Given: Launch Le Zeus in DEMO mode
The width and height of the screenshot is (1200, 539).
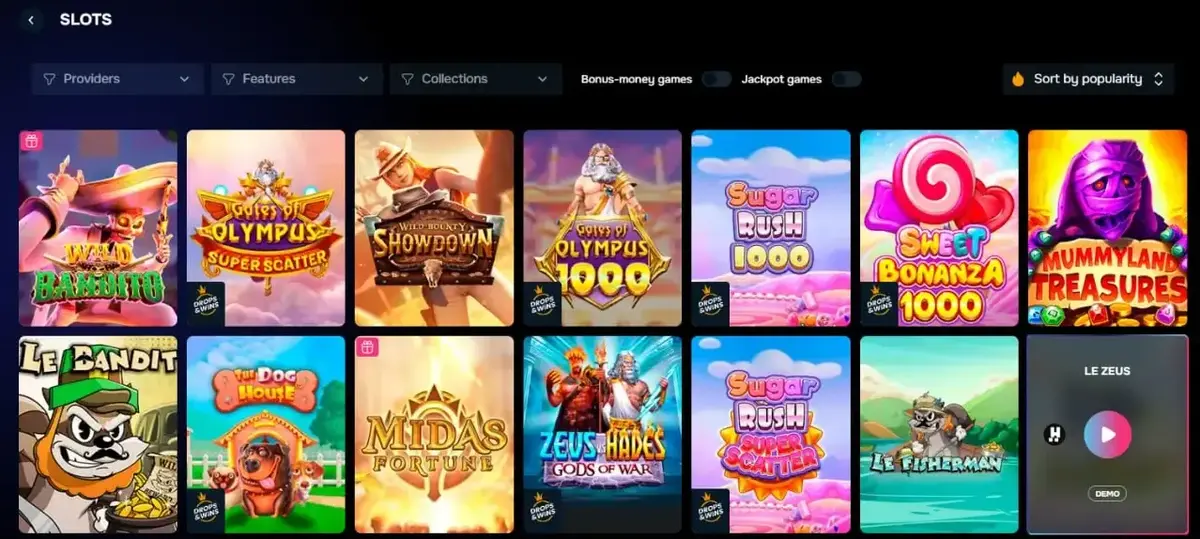Looking at the screenshot, I should pyautogui.click(x=1107, y=493).
